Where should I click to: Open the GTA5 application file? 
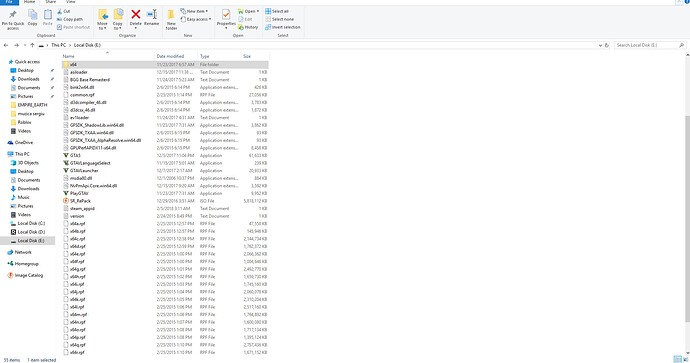tap(75, 155)
